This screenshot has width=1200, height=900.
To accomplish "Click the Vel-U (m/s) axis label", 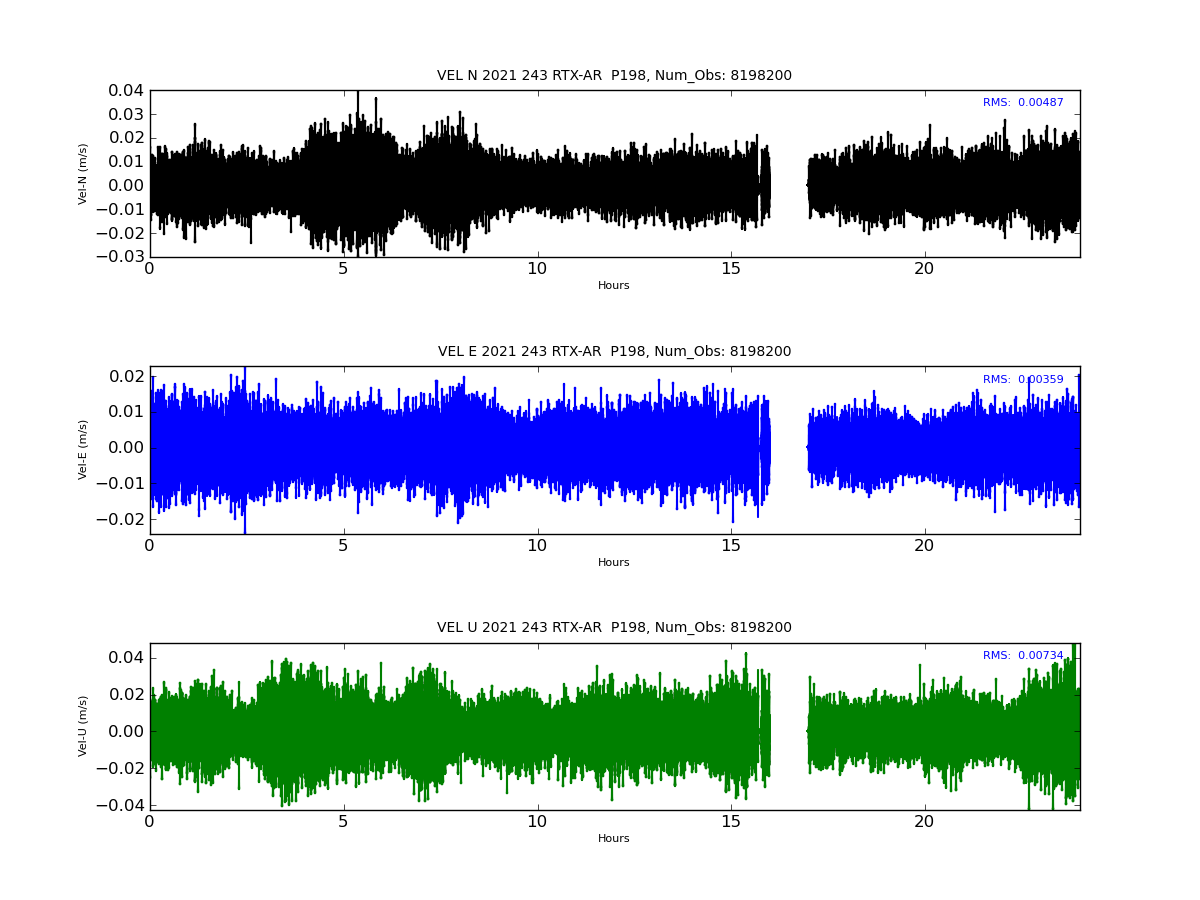I will tap(84, 726).
